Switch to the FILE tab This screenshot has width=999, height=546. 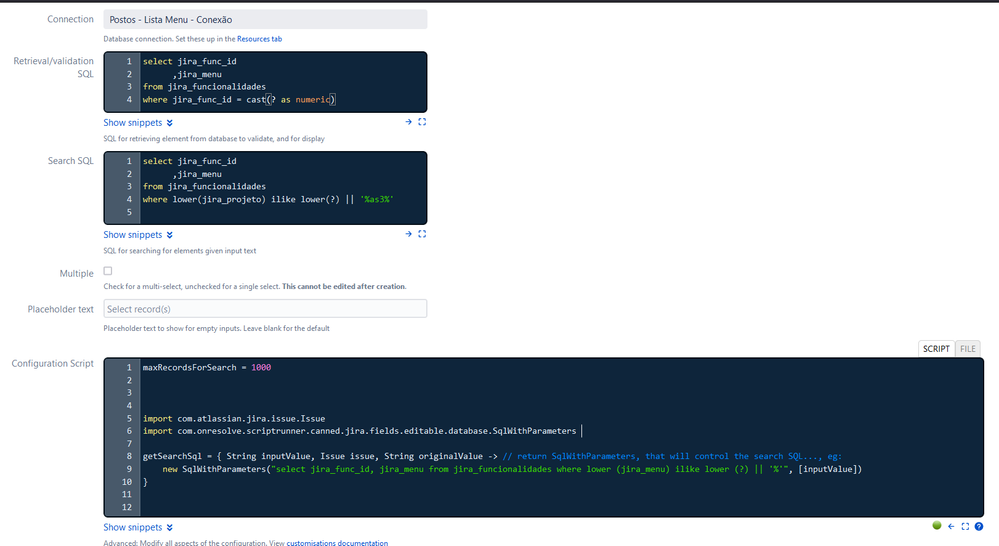click(967, 348)
